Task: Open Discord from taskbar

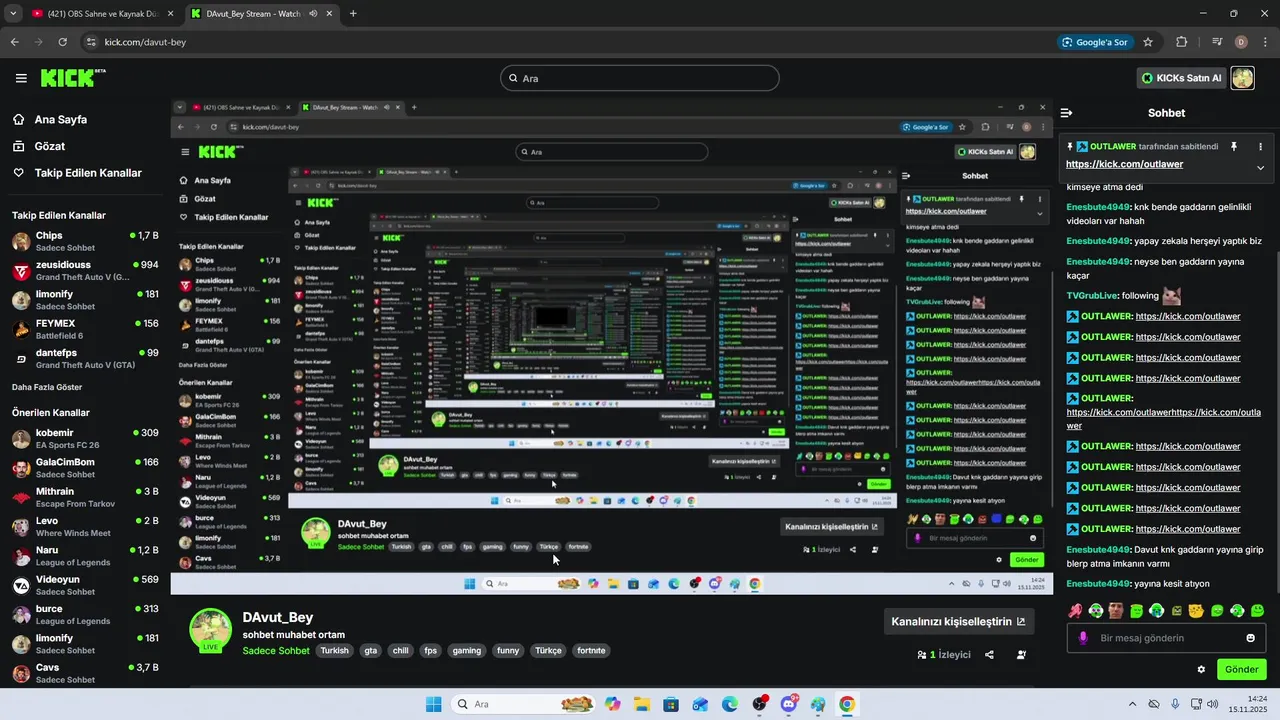Action: click(x=789, y=704)
